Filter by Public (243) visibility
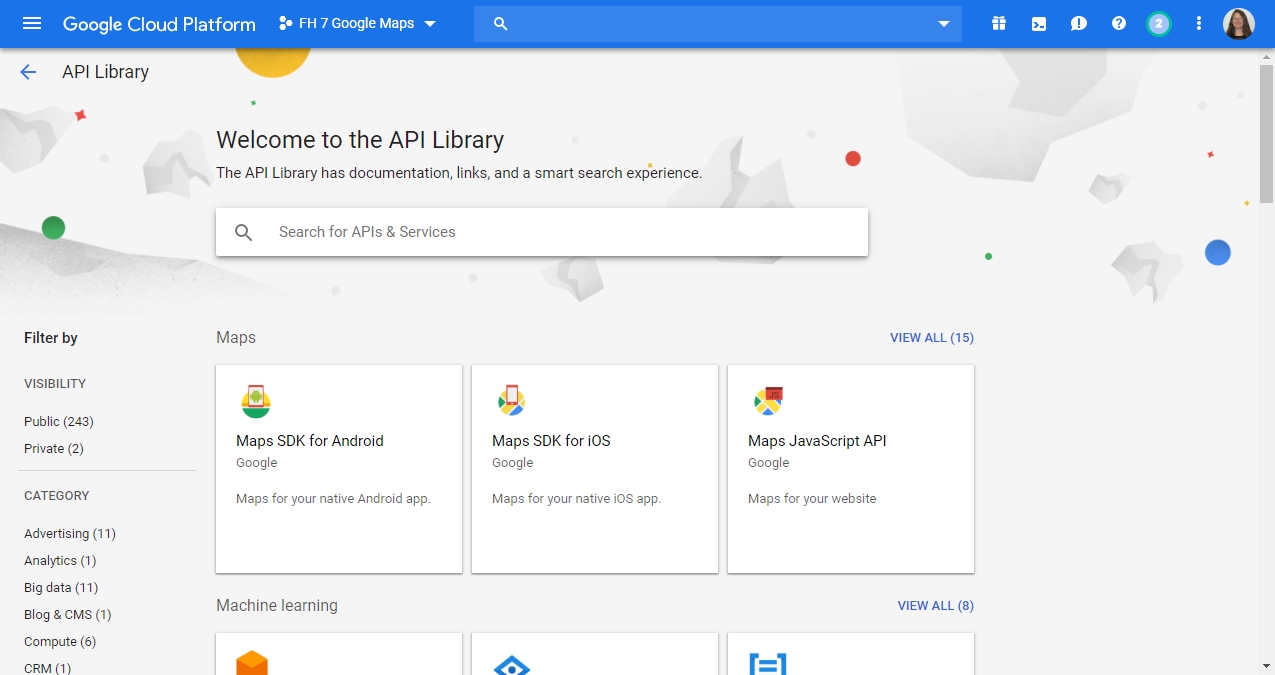Image resolution: width=1275 pixels, height=675 pixels. [59, 422]
